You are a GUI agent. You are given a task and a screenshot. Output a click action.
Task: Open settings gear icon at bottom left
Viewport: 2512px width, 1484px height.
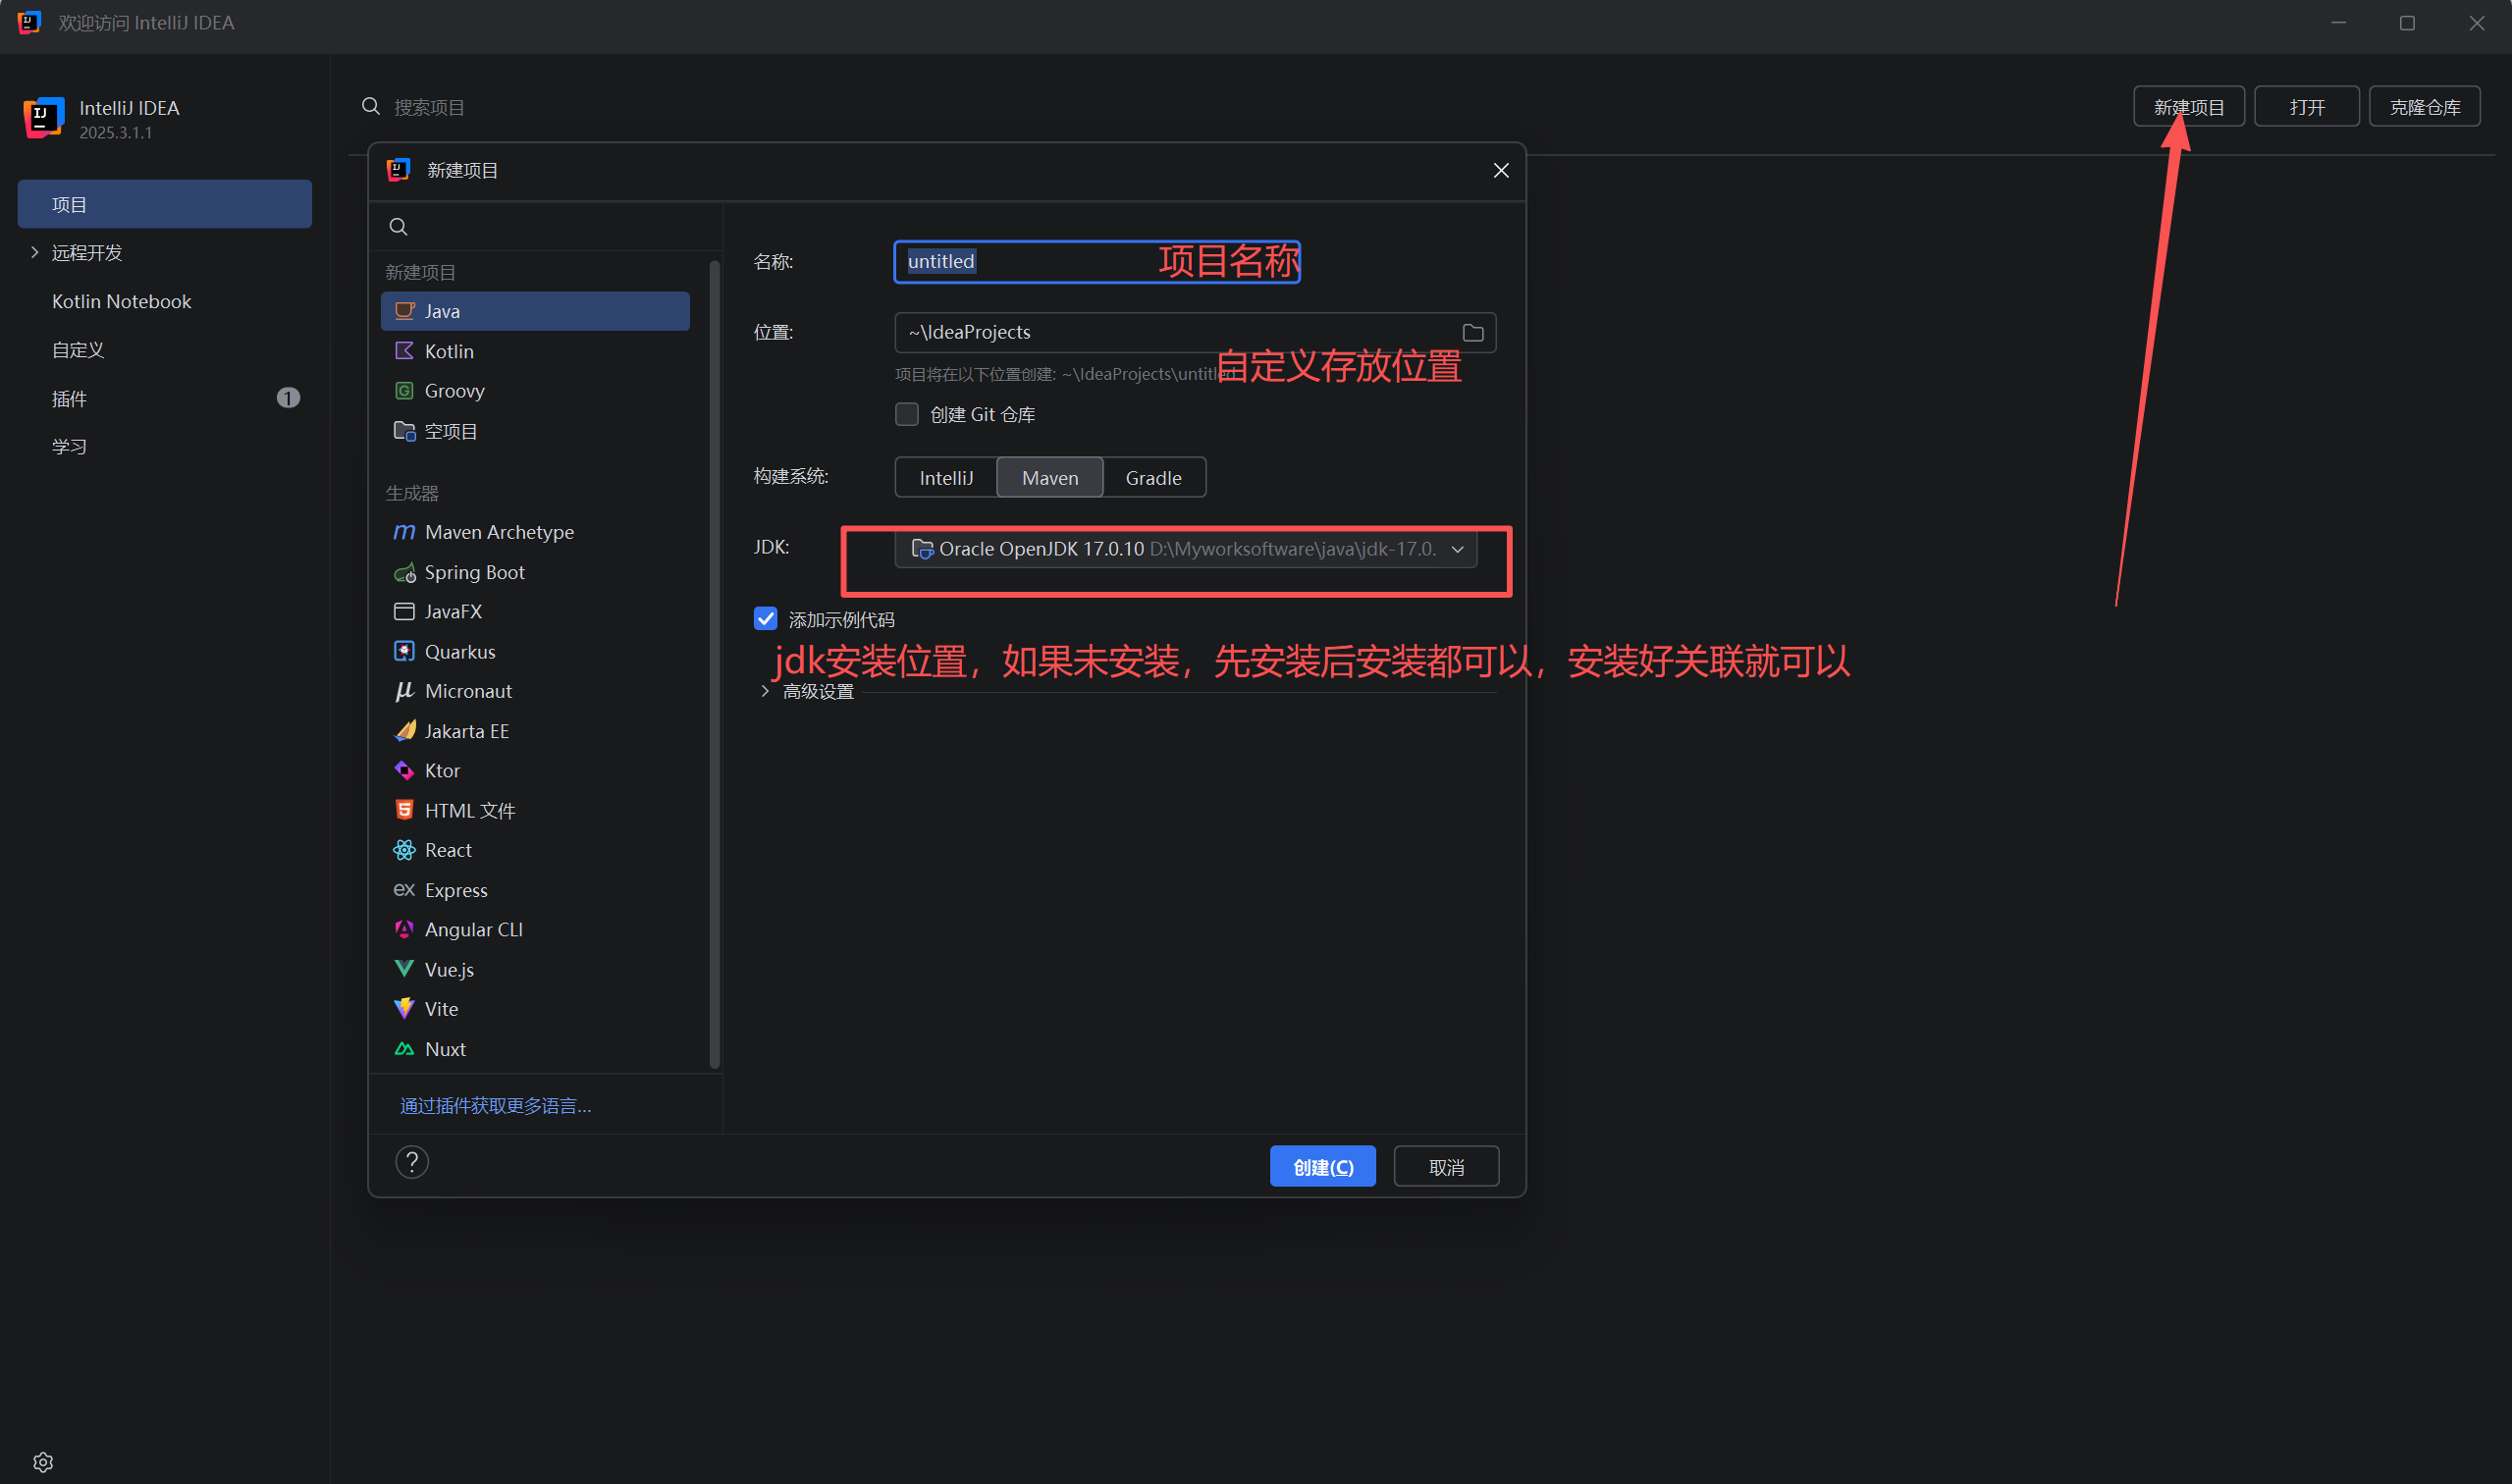[x=43, y=1461]
